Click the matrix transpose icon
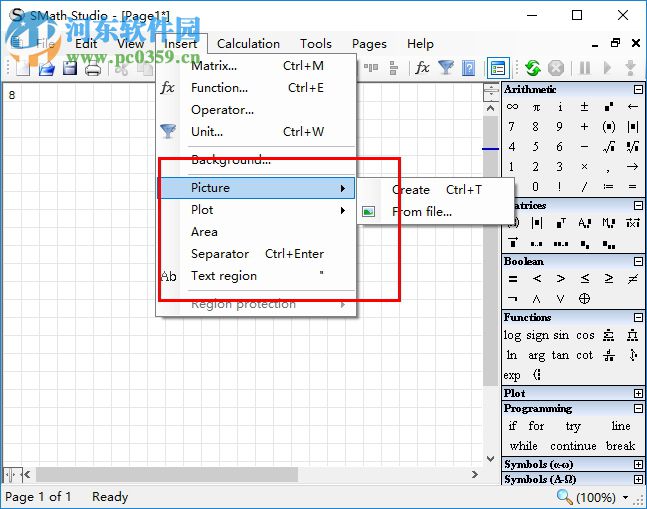Image resolution: width=647 pixels, height=509 pixels. pyautogui.click(x=561, y=223)
